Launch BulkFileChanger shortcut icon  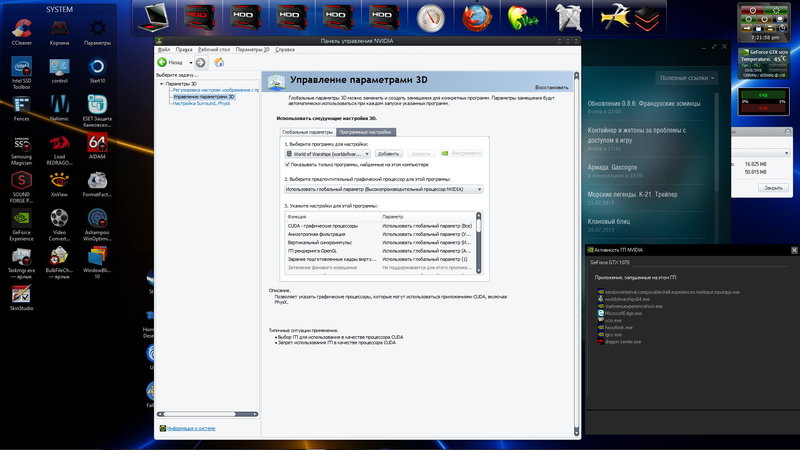coord(59,262)
